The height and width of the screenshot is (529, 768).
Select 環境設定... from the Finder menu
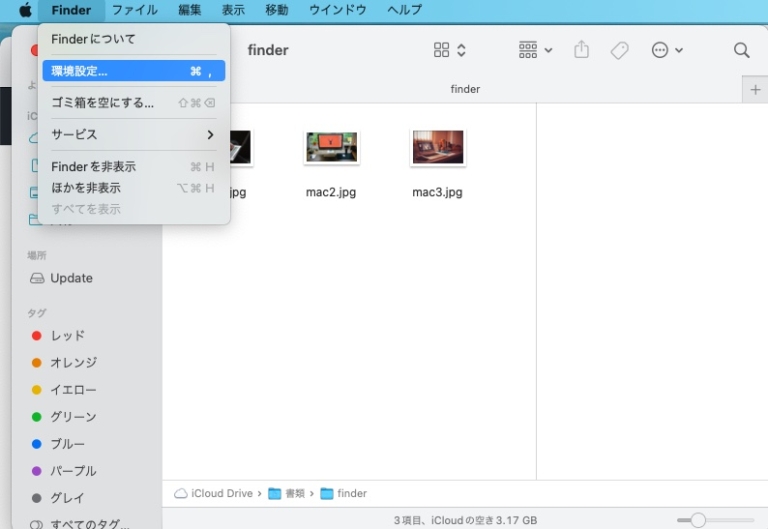click(x=132, y=71)
